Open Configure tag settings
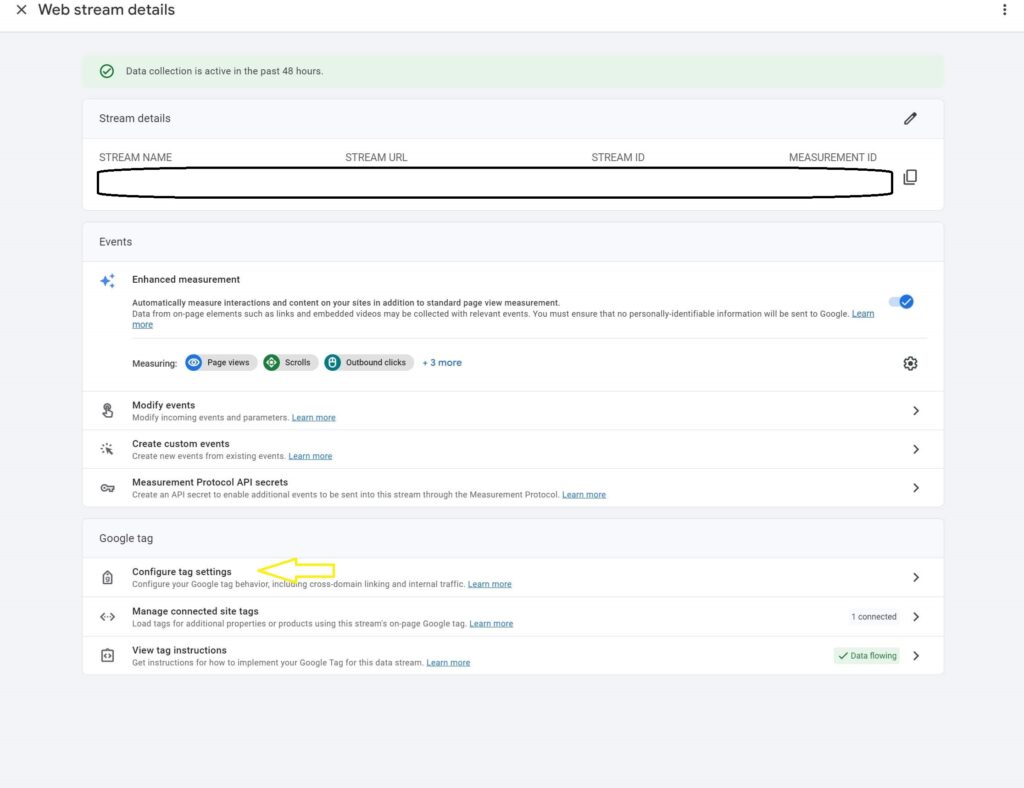 (513, 577)
